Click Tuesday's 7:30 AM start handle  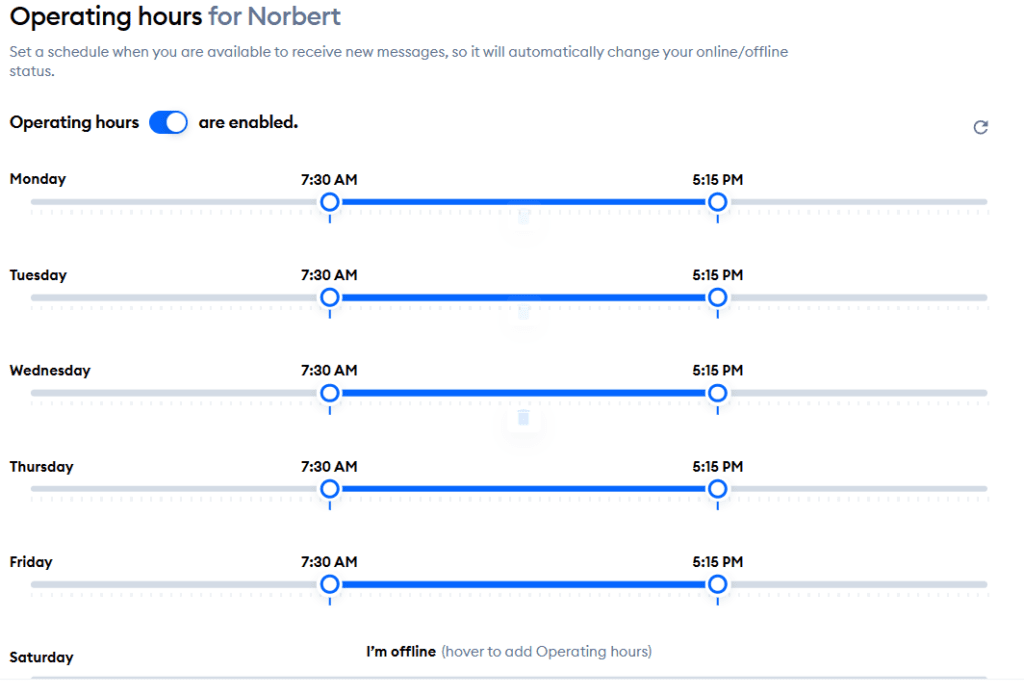click(x=329, y=298)
